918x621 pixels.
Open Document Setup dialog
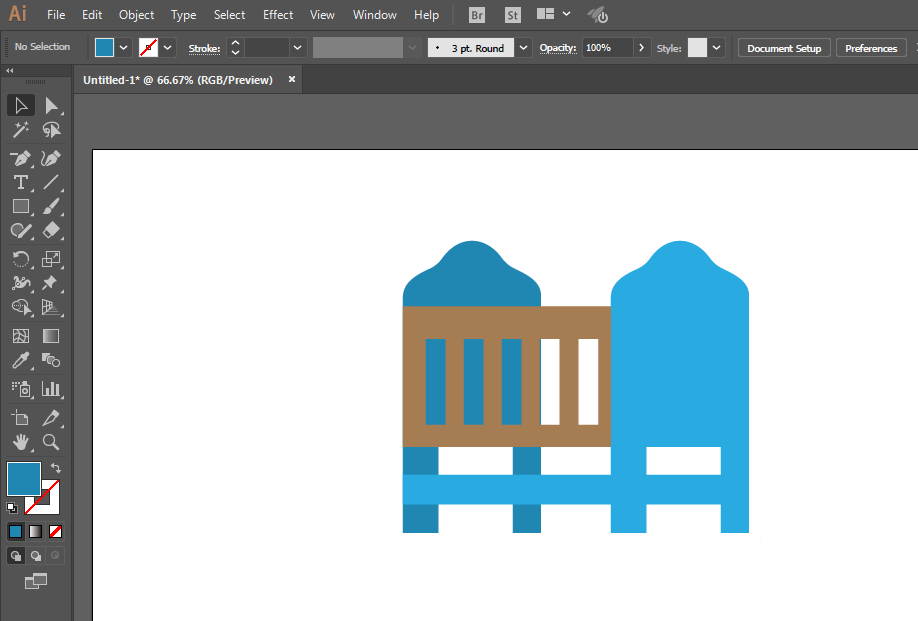784,48
